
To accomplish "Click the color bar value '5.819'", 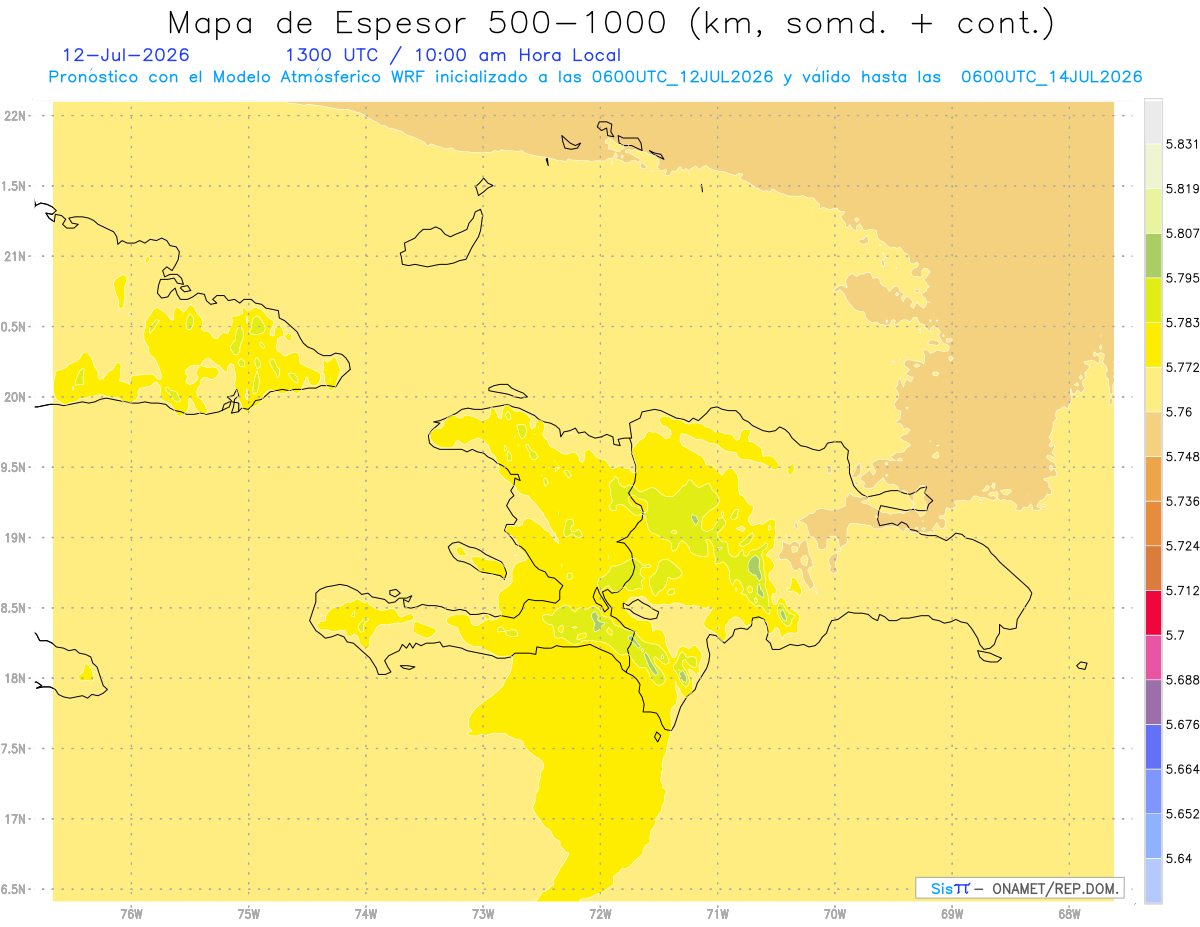I will (x=1182, y=188).
